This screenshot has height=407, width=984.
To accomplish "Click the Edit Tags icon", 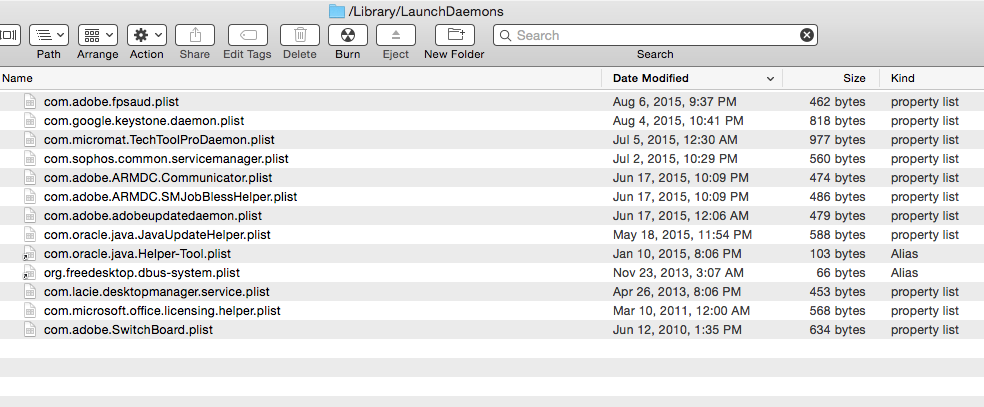I will (x=247, y=35).
